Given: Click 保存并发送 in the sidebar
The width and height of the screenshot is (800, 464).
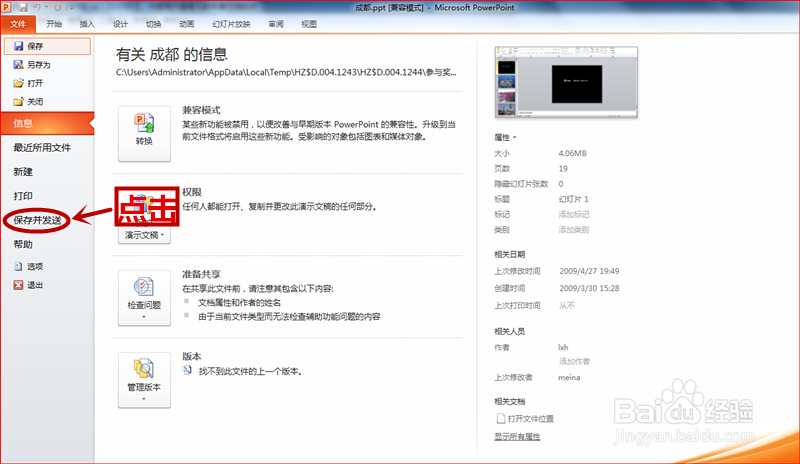Looking at the screenshot, I should pos(37,220).
